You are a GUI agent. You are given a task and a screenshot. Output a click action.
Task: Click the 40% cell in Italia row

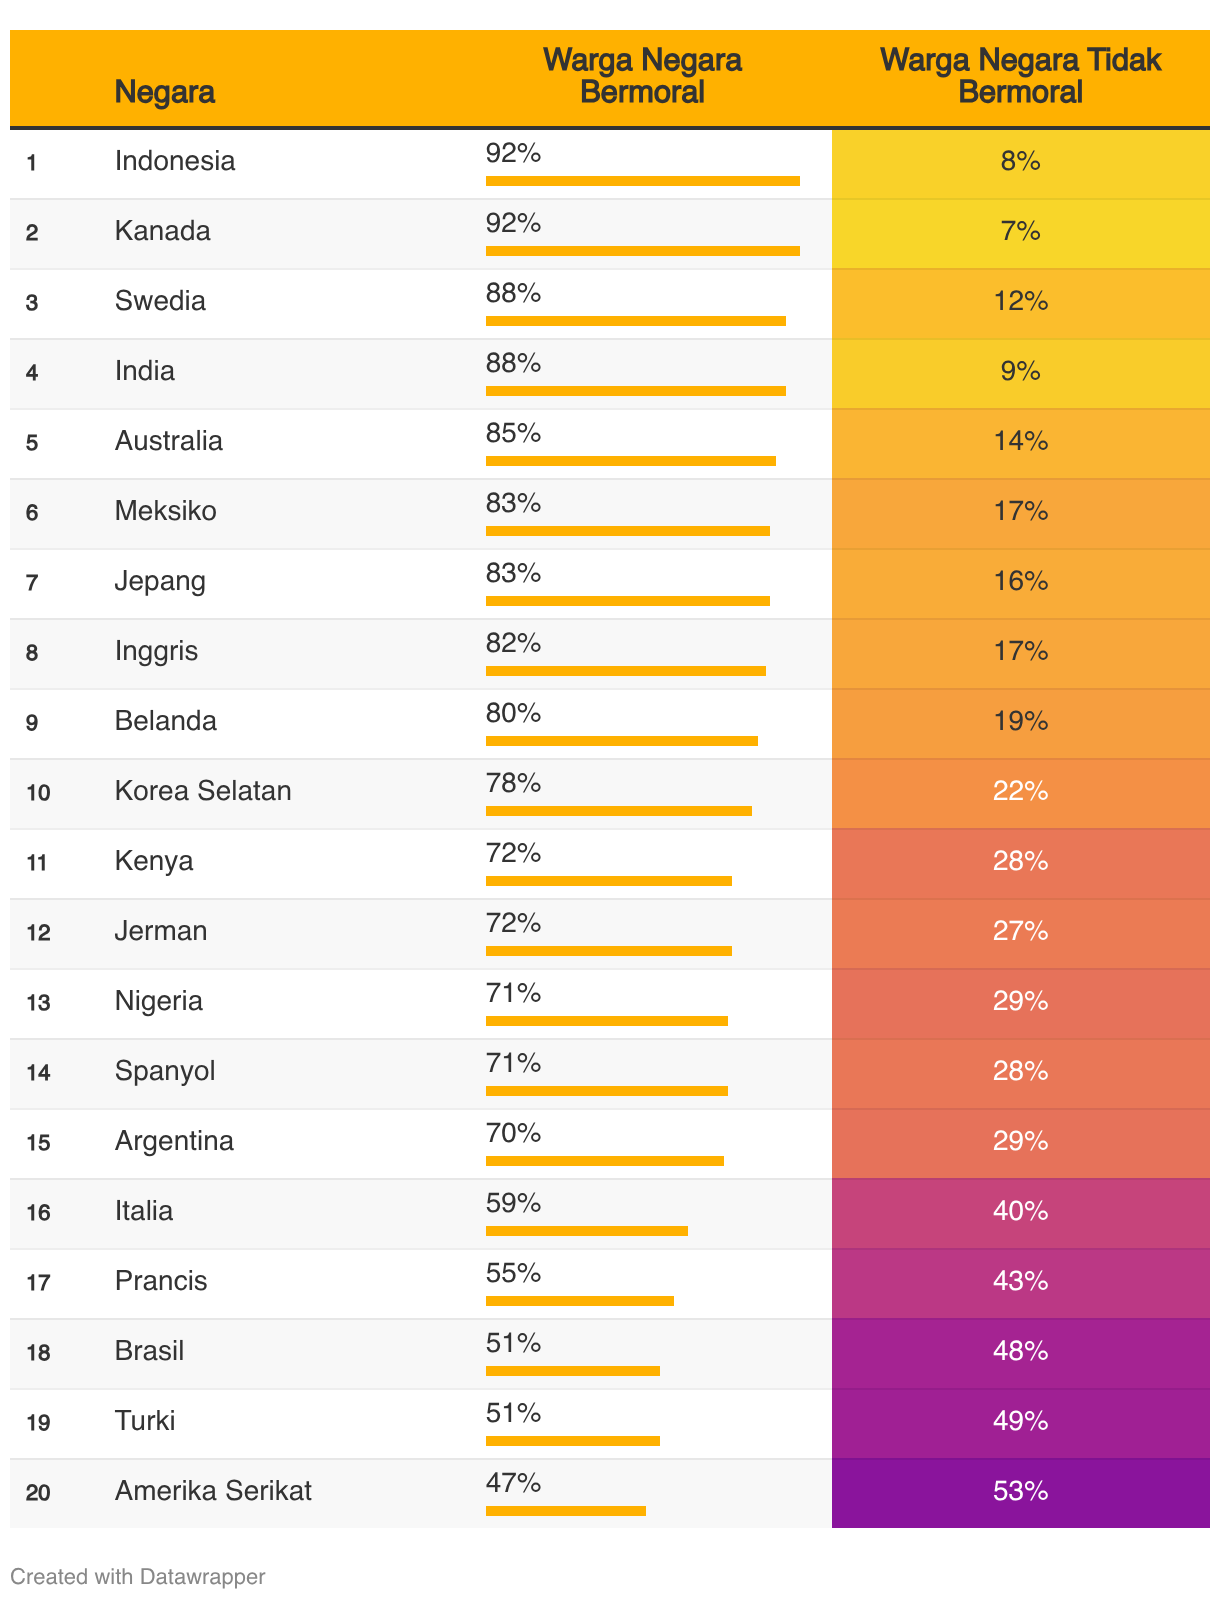click(x=1020, y=1212)
